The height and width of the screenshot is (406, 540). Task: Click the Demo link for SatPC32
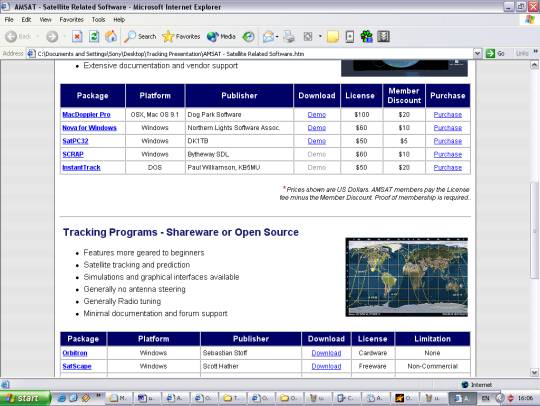(317, 141)
